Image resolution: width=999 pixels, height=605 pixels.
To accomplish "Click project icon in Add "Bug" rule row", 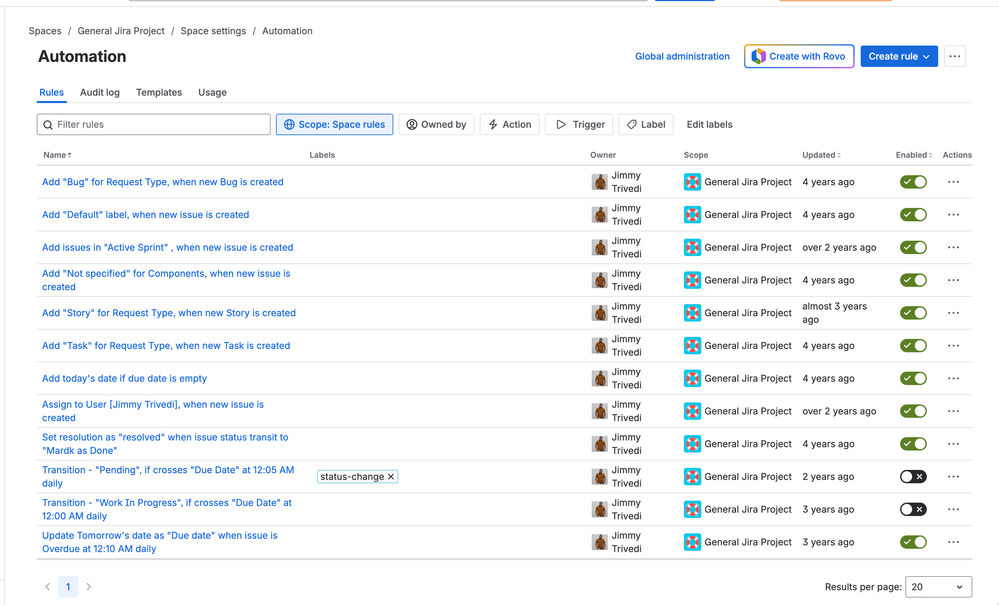I will tap(693, 182).
